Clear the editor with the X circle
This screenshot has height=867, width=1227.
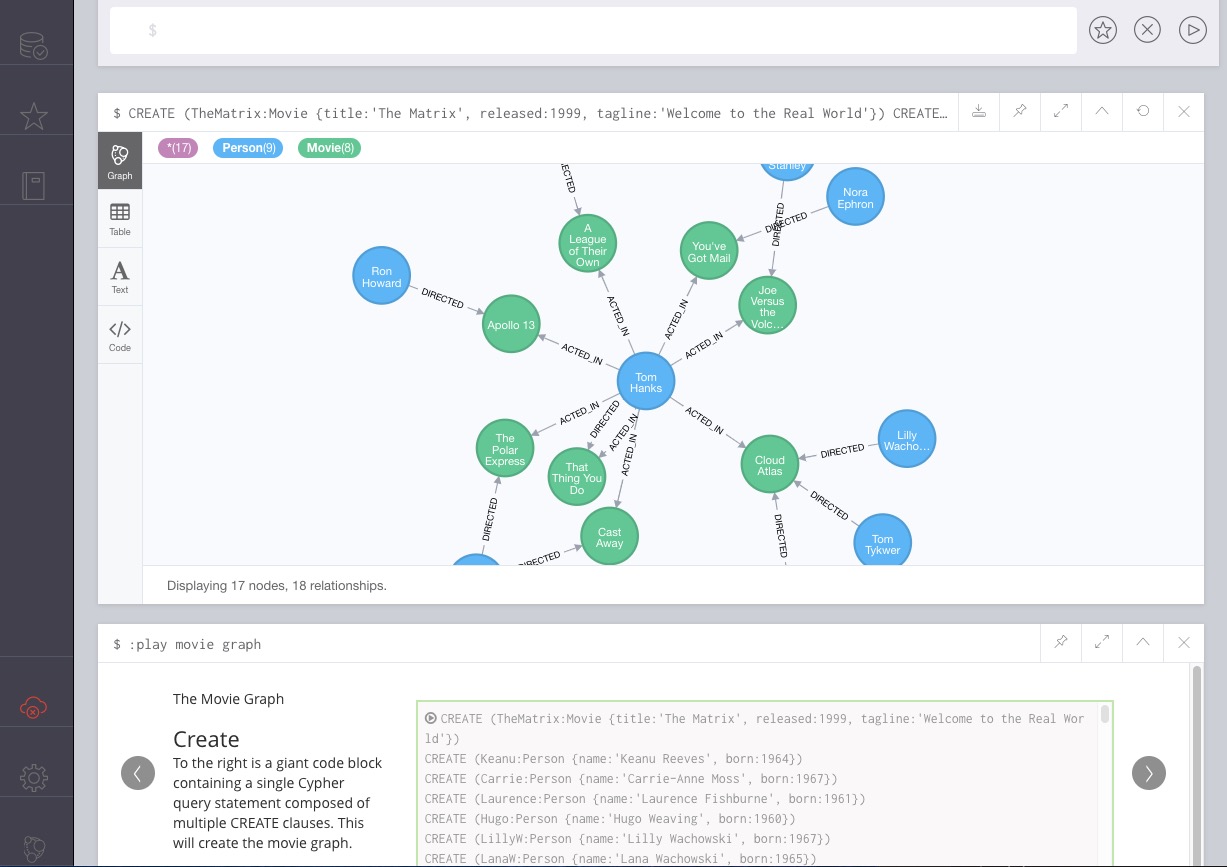click(x=1147, y=30)
